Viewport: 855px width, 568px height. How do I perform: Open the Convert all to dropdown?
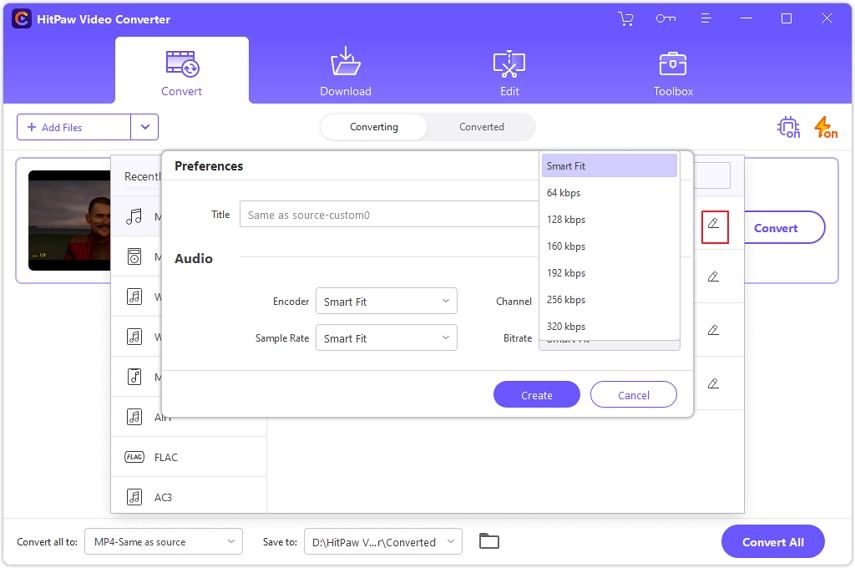click(164, 541)
